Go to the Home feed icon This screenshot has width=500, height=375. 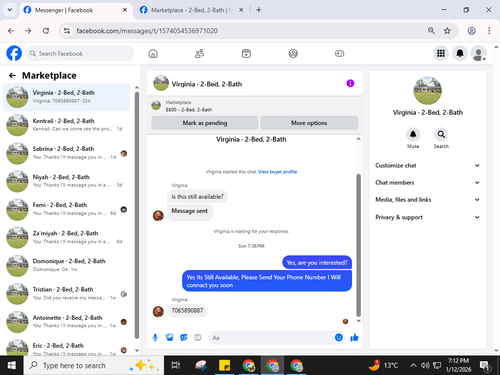click(153, 53)
